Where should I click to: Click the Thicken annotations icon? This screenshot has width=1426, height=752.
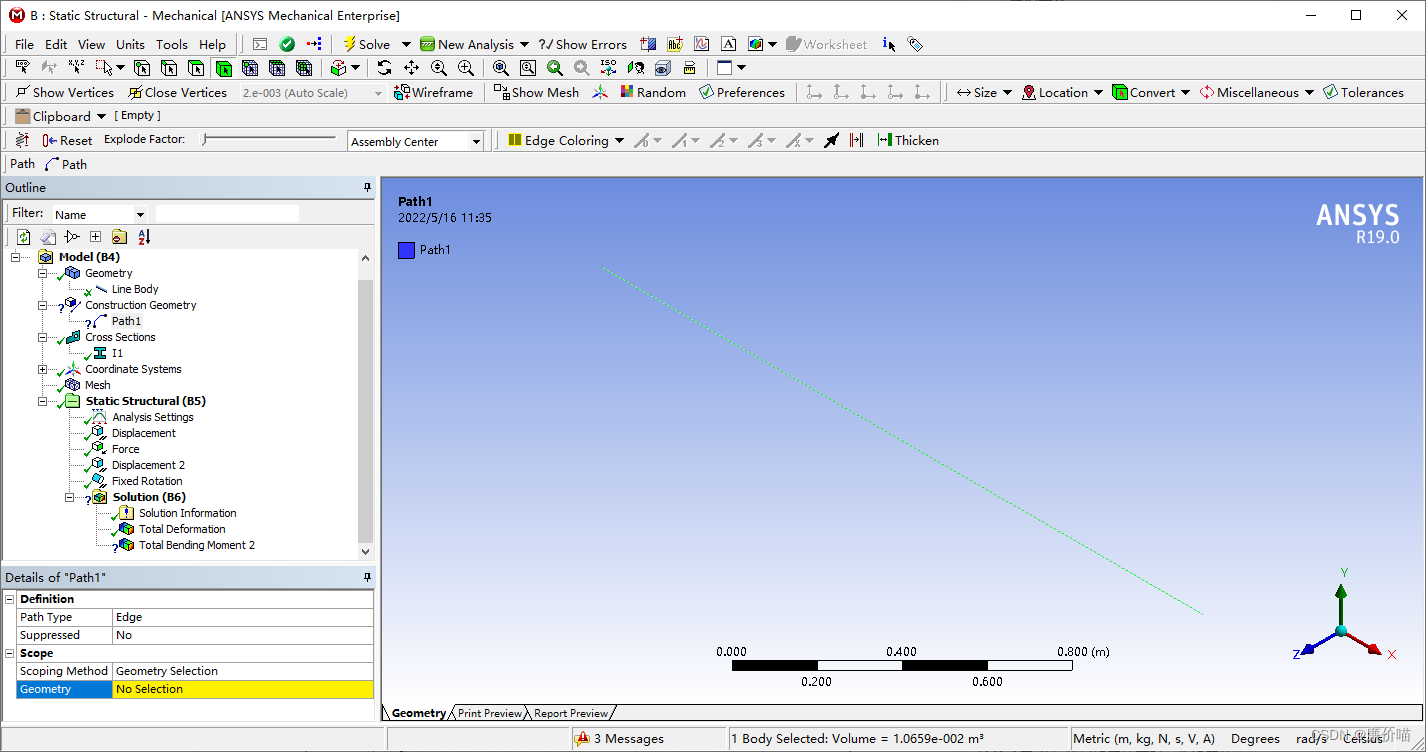[908, 140]
